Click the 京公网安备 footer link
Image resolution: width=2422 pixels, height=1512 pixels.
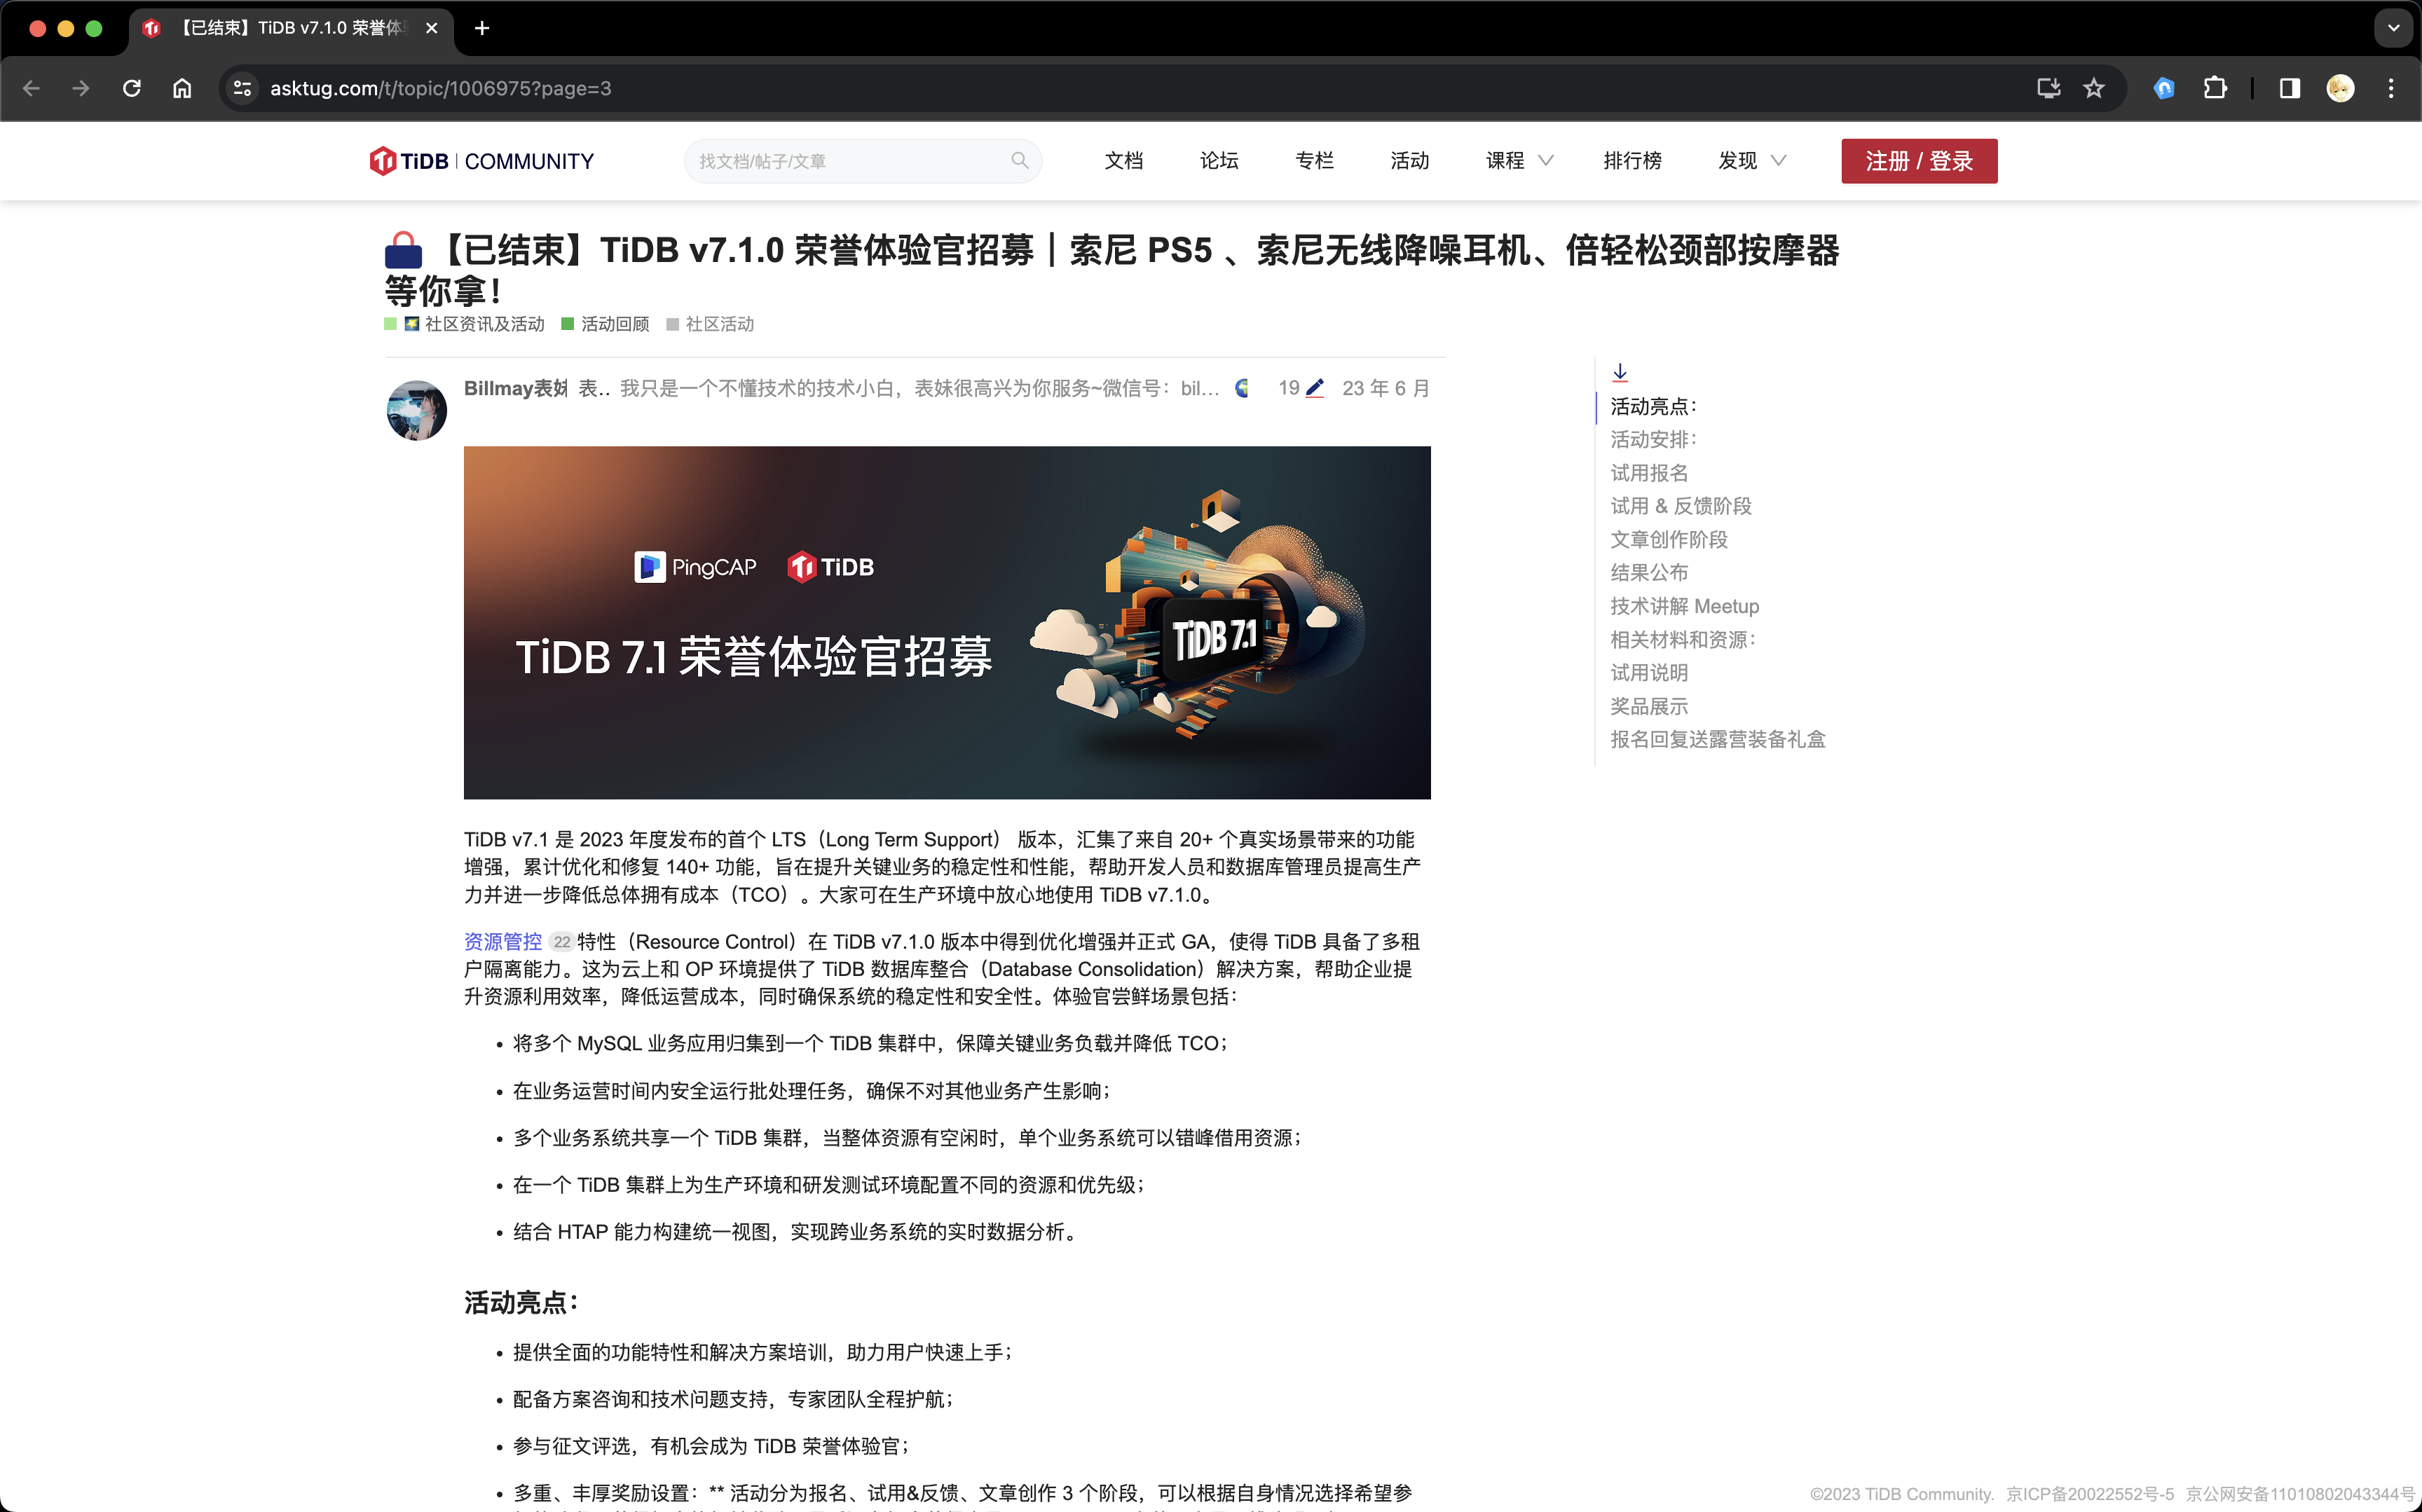(x=2300, y=1494)
